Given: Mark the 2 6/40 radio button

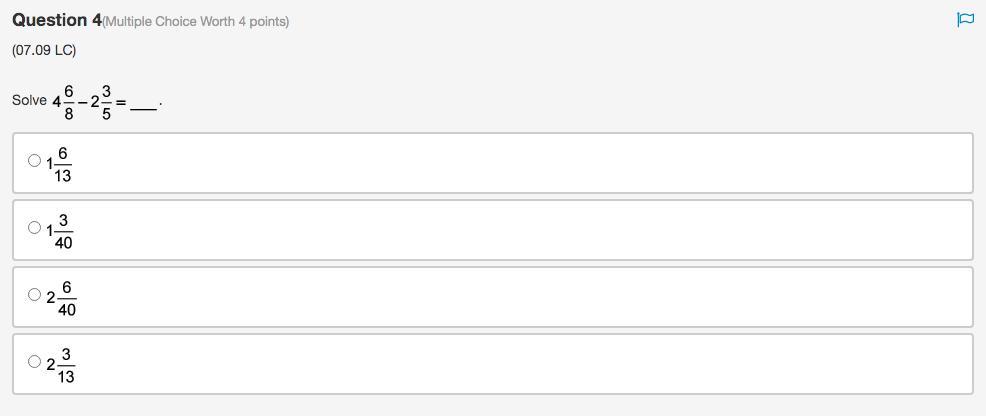Looking at the screenshot, I should tap(34, 294).
